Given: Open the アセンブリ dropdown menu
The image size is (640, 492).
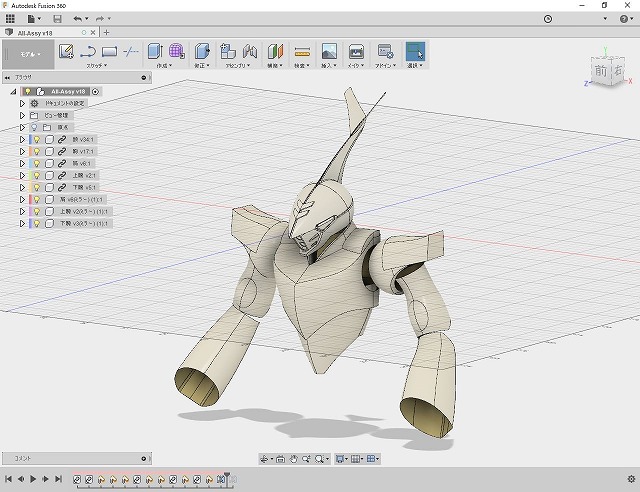Looking at the screenshot, I should (x=238, y=65).
